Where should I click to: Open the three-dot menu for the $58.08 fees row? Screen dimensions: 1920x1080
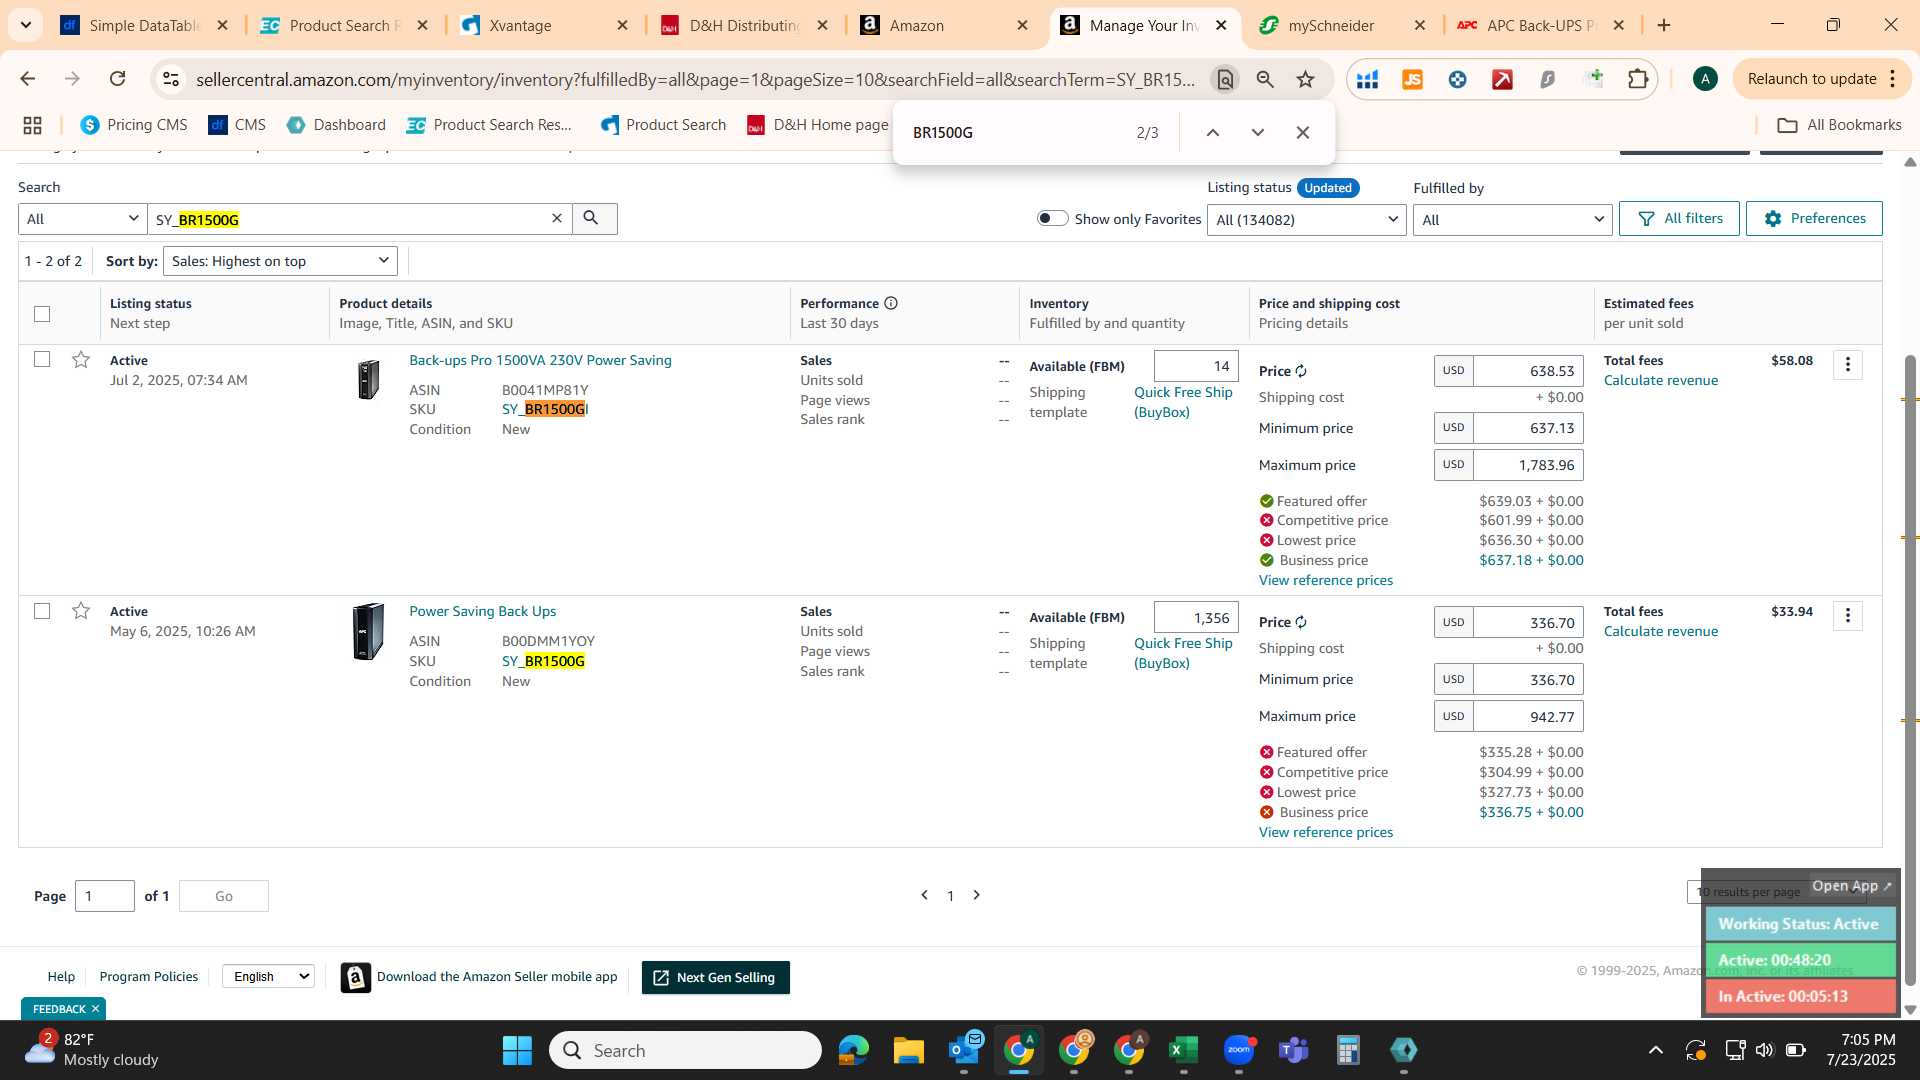point(1847,365)
